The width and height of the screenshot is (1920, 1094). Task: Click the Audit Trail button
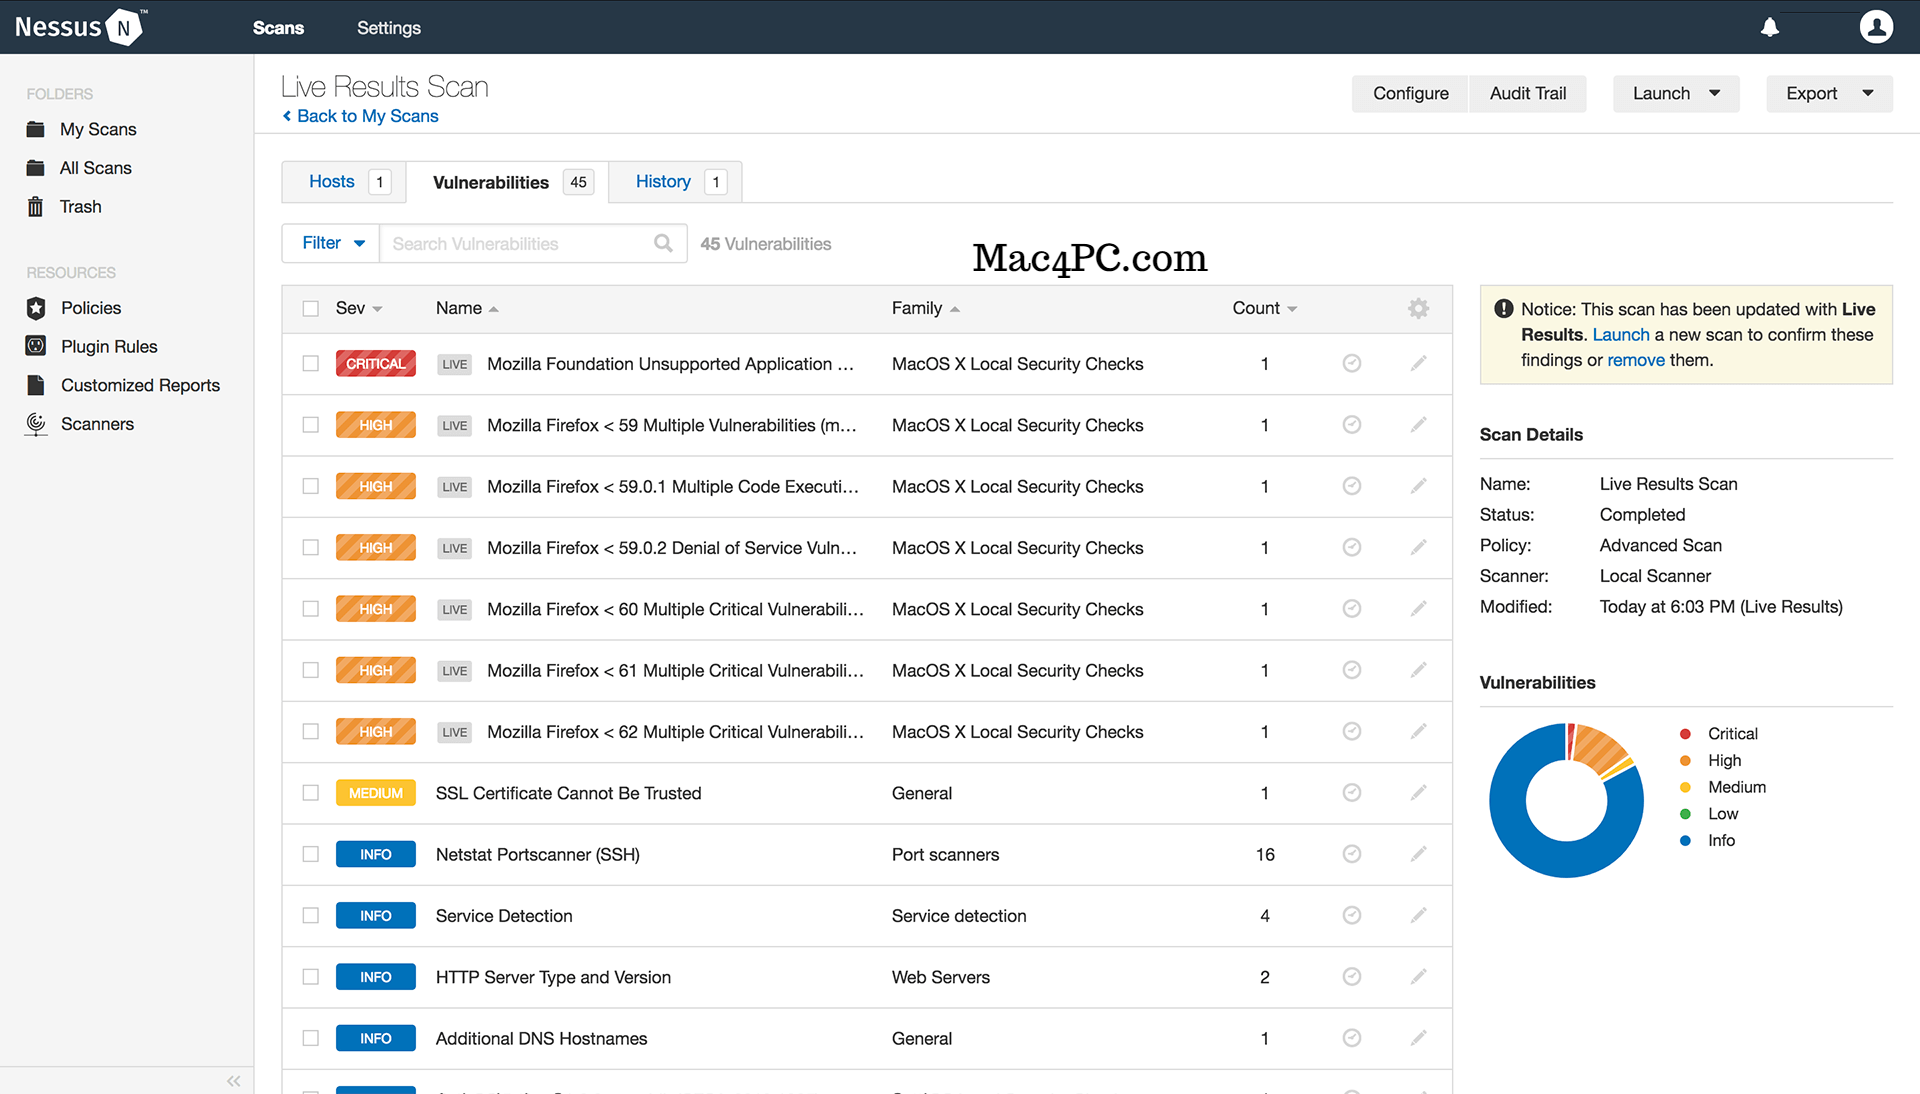coord(1528,93)
